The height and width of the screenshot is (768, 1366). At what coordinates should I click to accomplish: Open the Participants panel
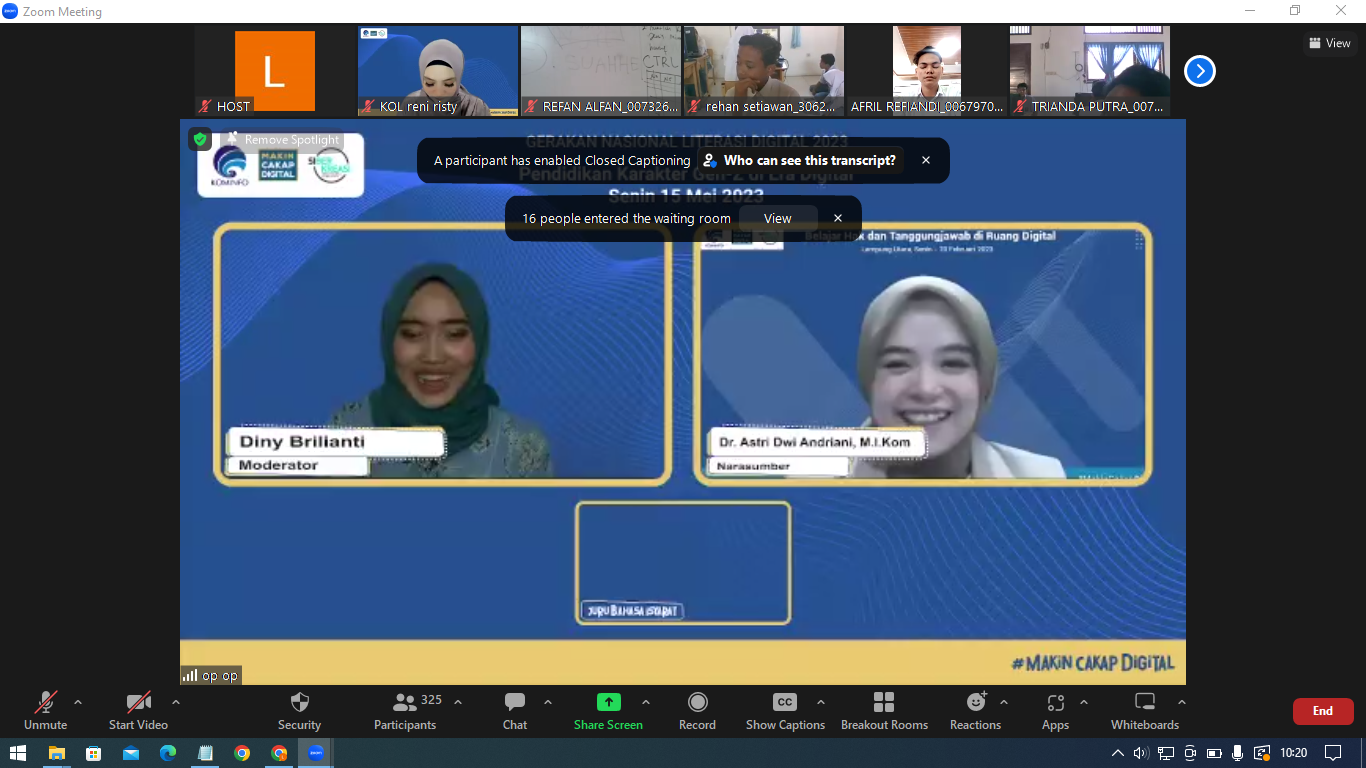[x=405, y=710]
